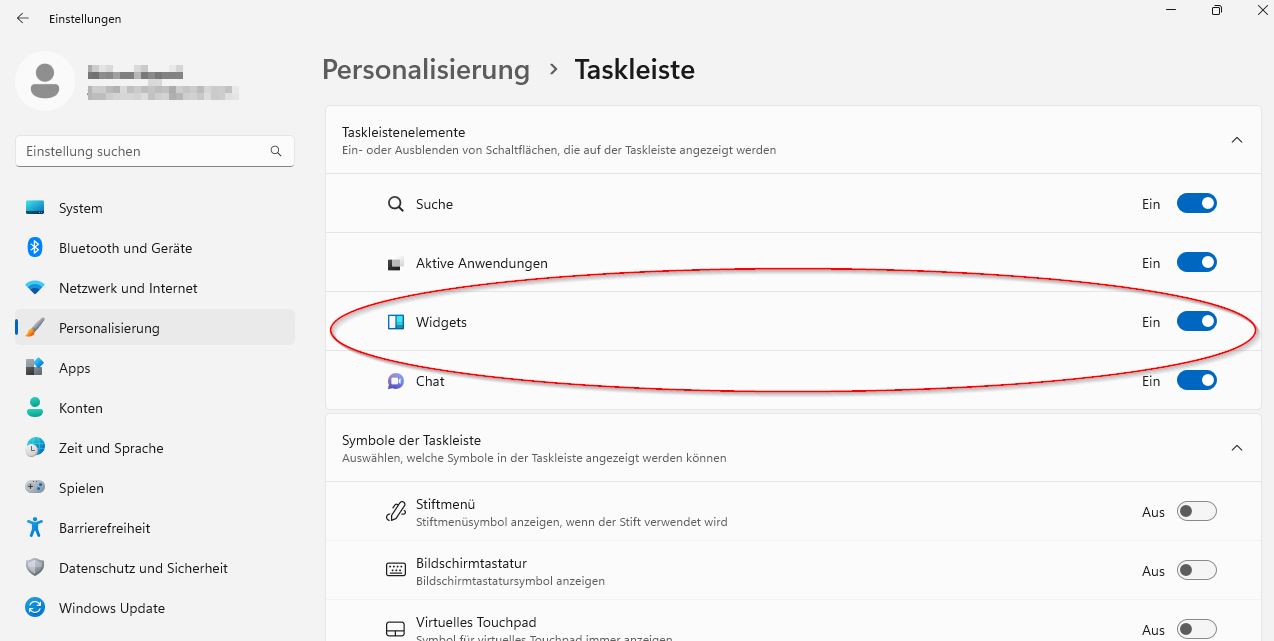Viewport: 1274px width, 641px height.
Task: Select Apps in the sidebar
Action: point(75,368)
